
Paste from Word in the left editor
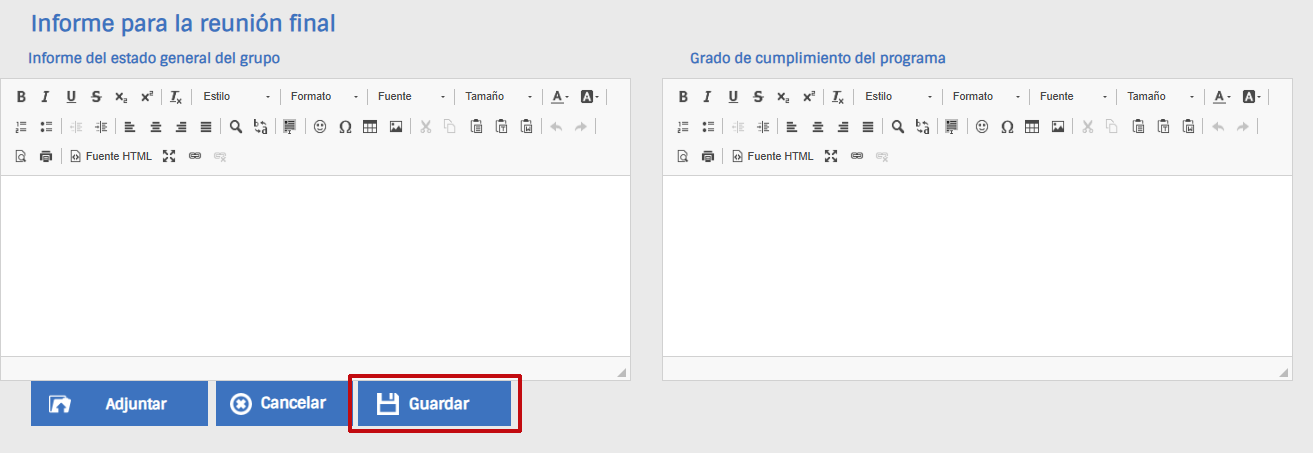[526, 127]
